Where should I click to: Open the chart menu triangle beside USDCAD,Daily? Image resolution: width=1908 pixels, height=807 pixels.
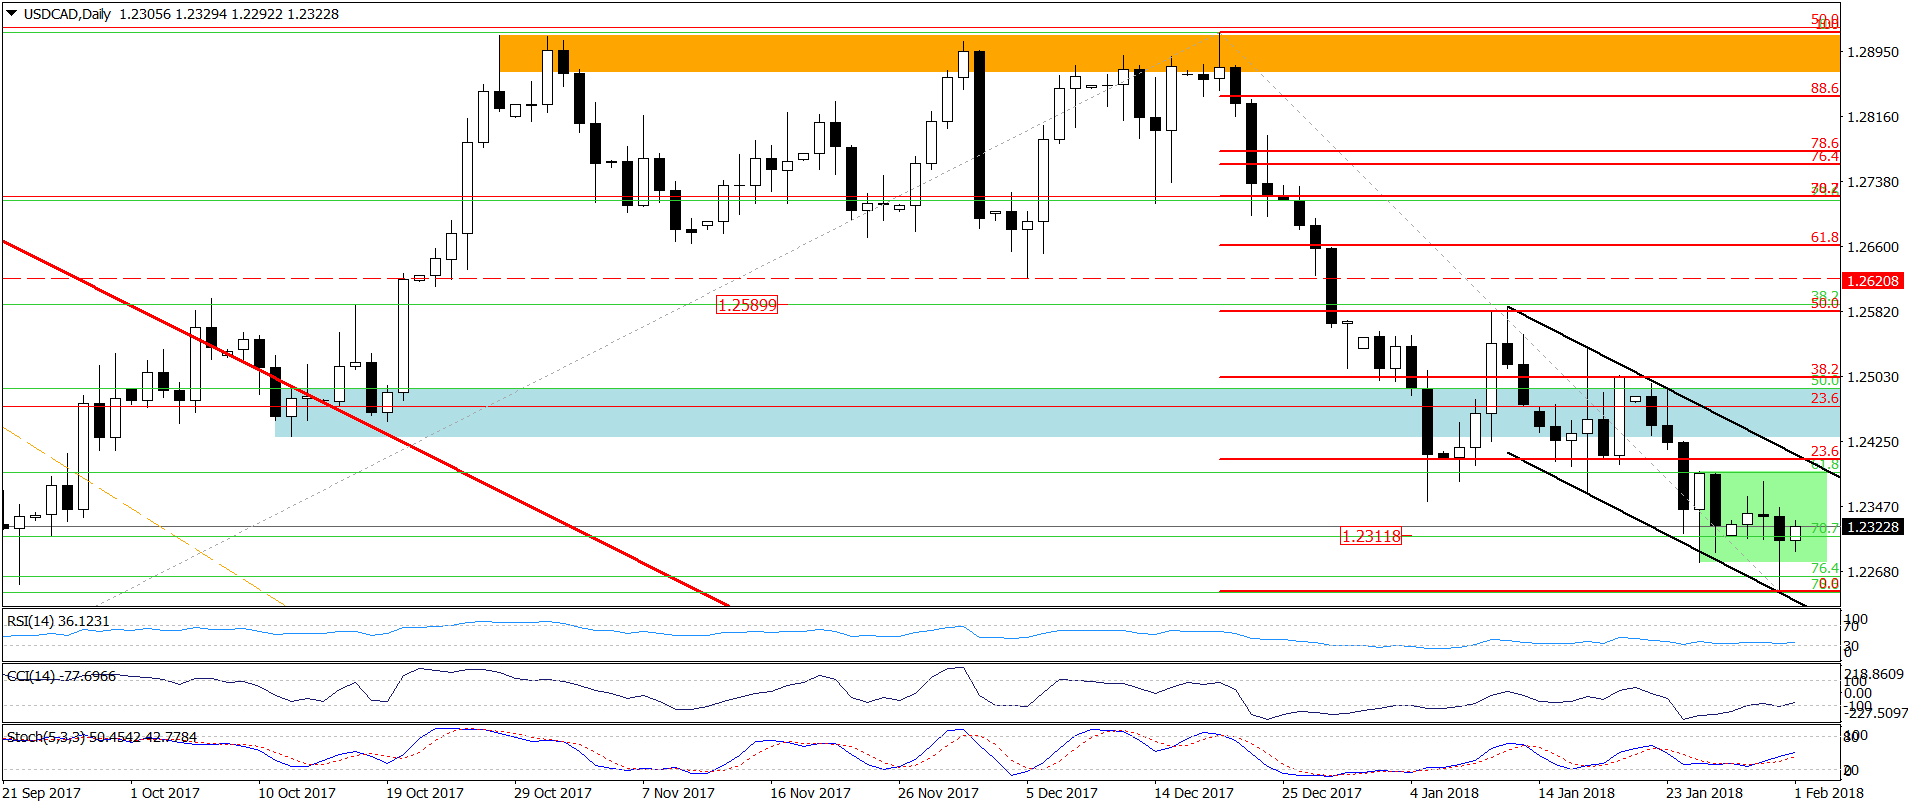(12, 14)
